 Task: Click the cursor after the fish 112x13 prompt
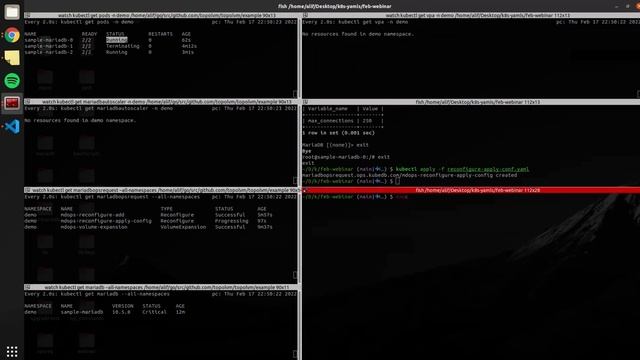(398, 181)
